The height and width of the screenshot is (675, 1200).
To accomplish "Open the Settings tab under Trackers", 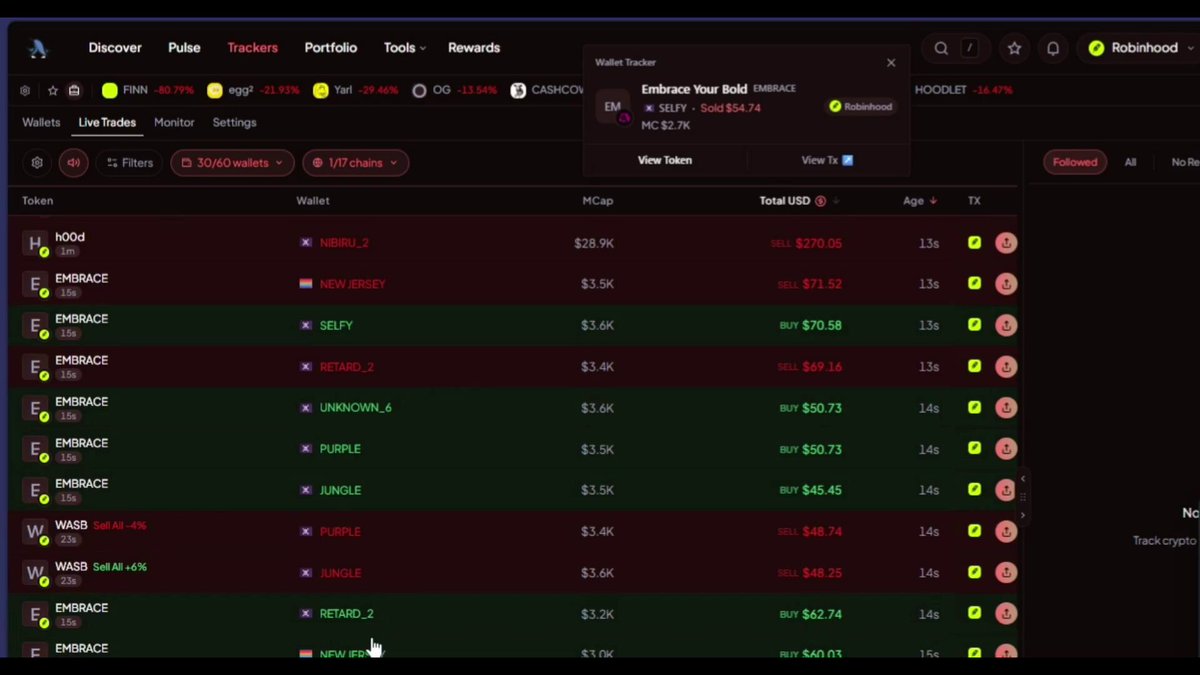I will pos(234,123).
